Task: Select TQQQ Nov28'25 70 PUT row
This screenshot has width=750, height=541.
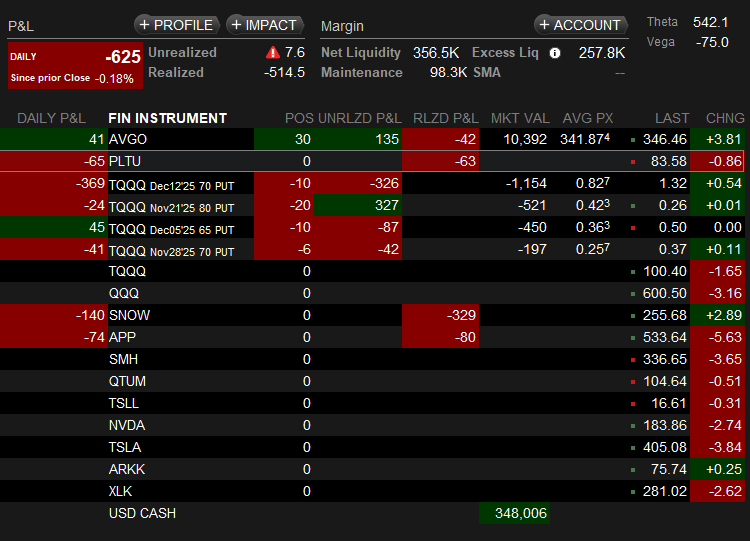Action: [x=372, y=249]
